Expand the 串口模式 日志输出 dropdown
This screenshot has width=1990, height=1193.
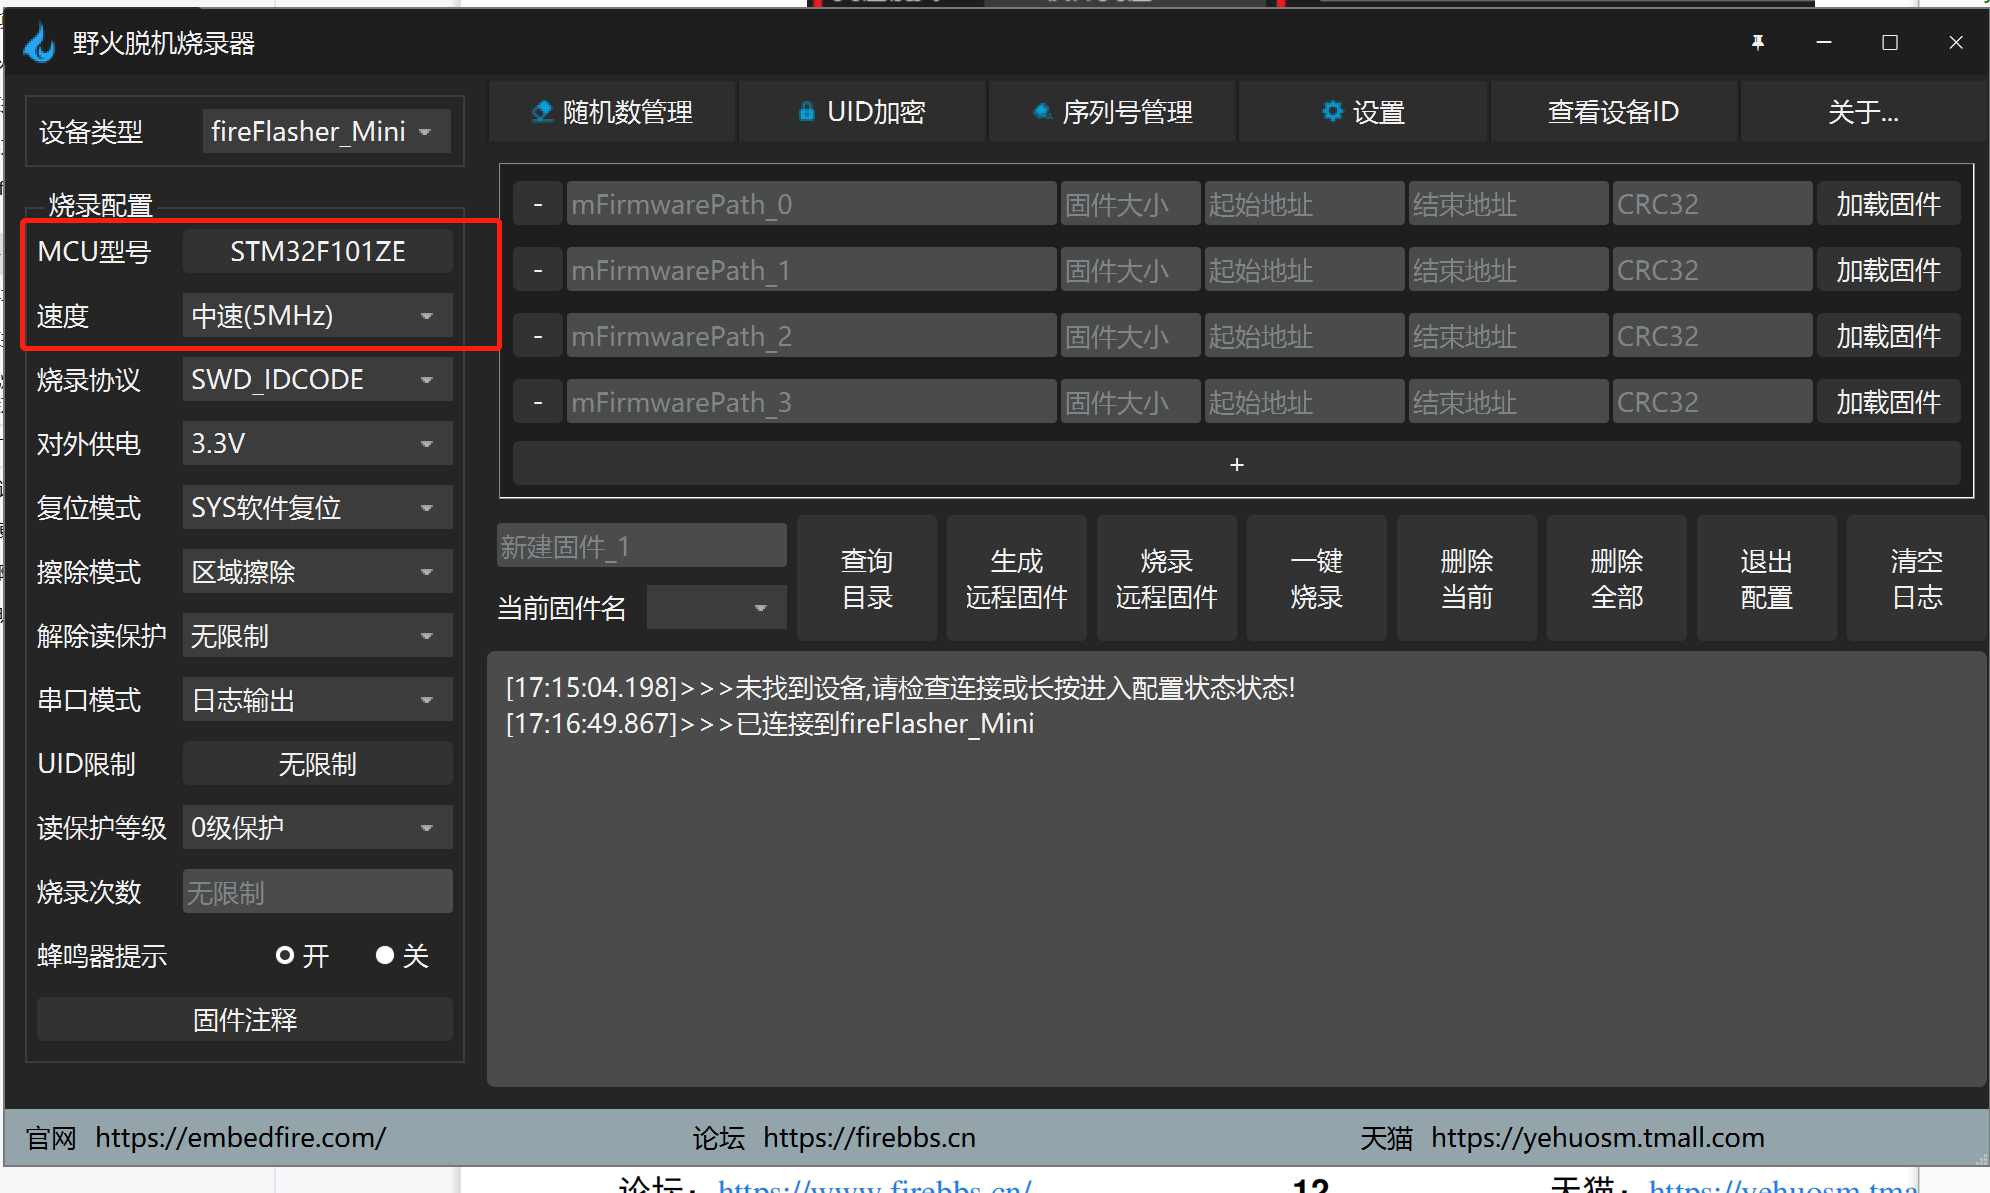click(x=317, y=699)
